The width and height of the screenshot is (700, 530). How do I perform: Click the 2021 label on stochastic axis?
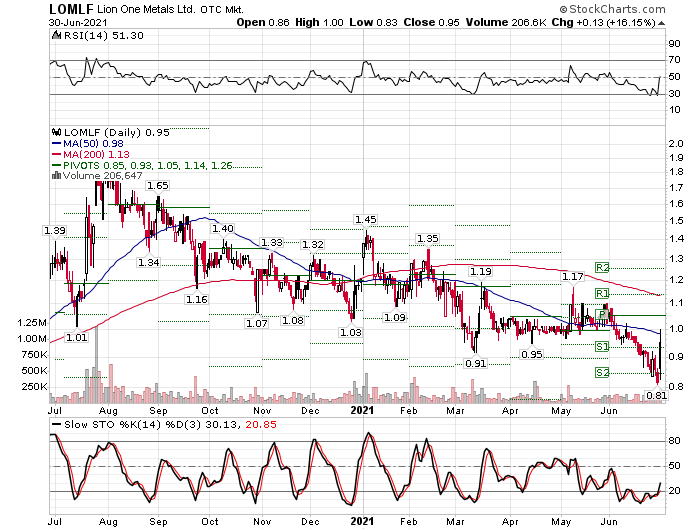(x=362, y=522)
